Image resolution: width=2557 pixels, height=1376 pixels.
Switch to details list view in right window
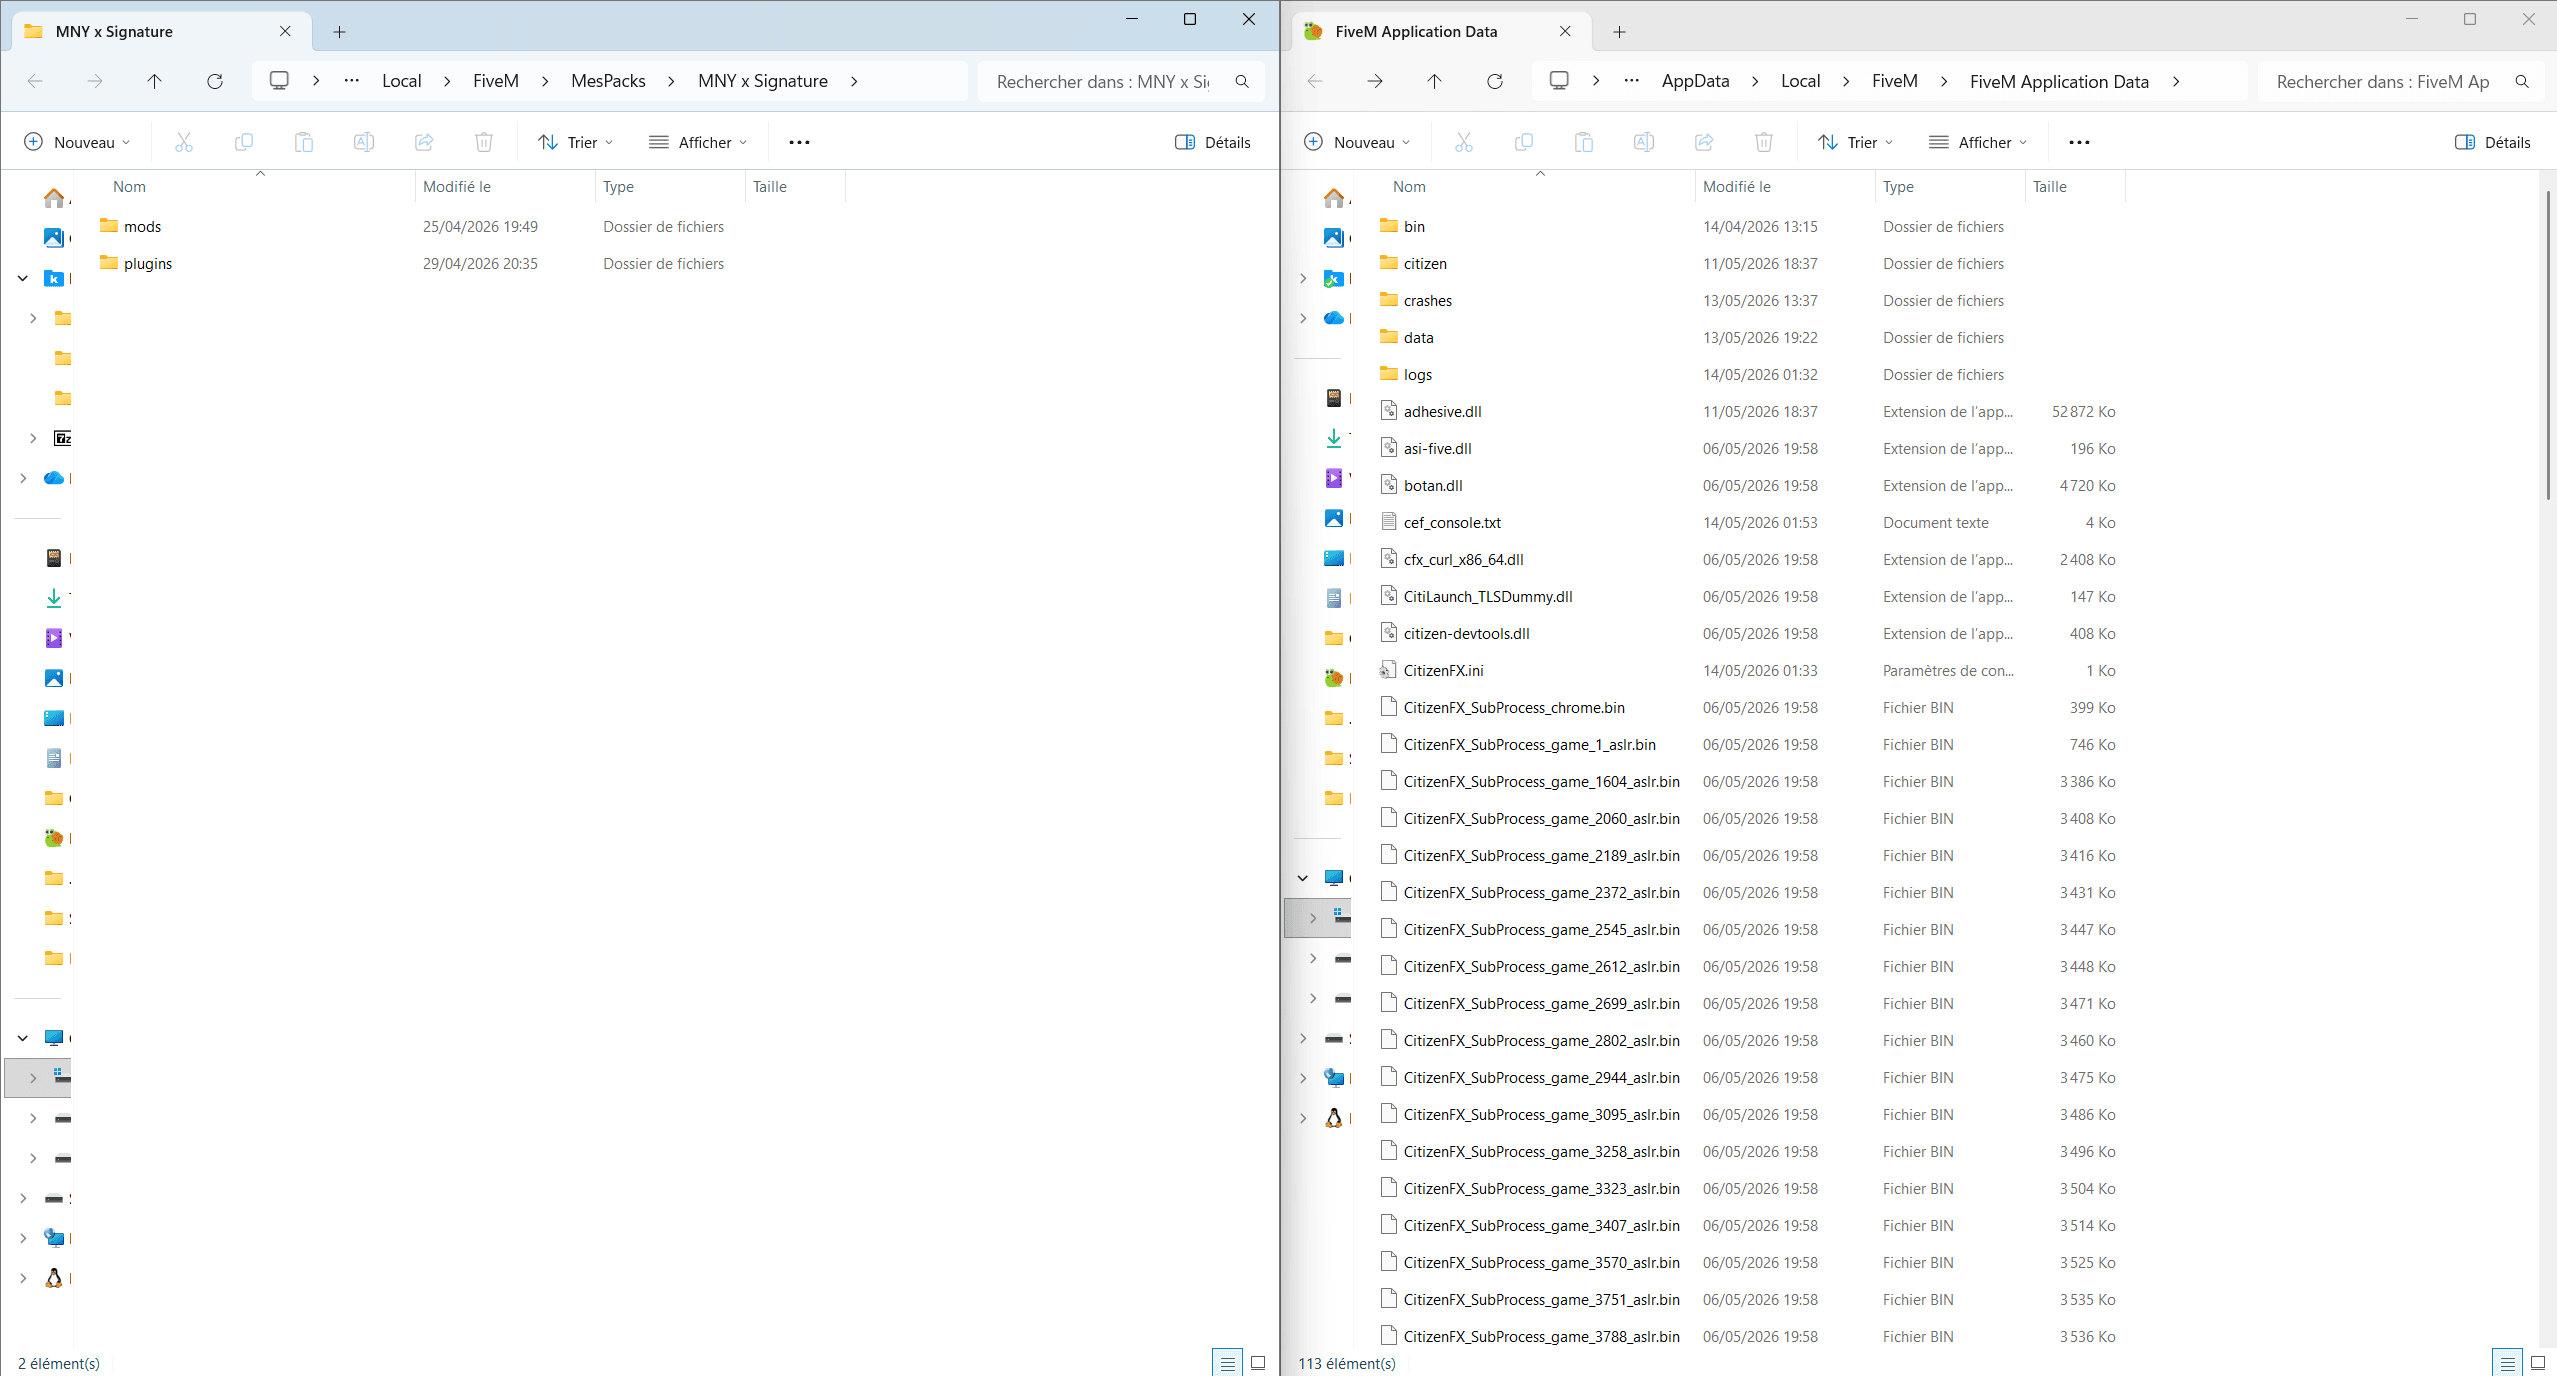click(x=2507, y=1363)
